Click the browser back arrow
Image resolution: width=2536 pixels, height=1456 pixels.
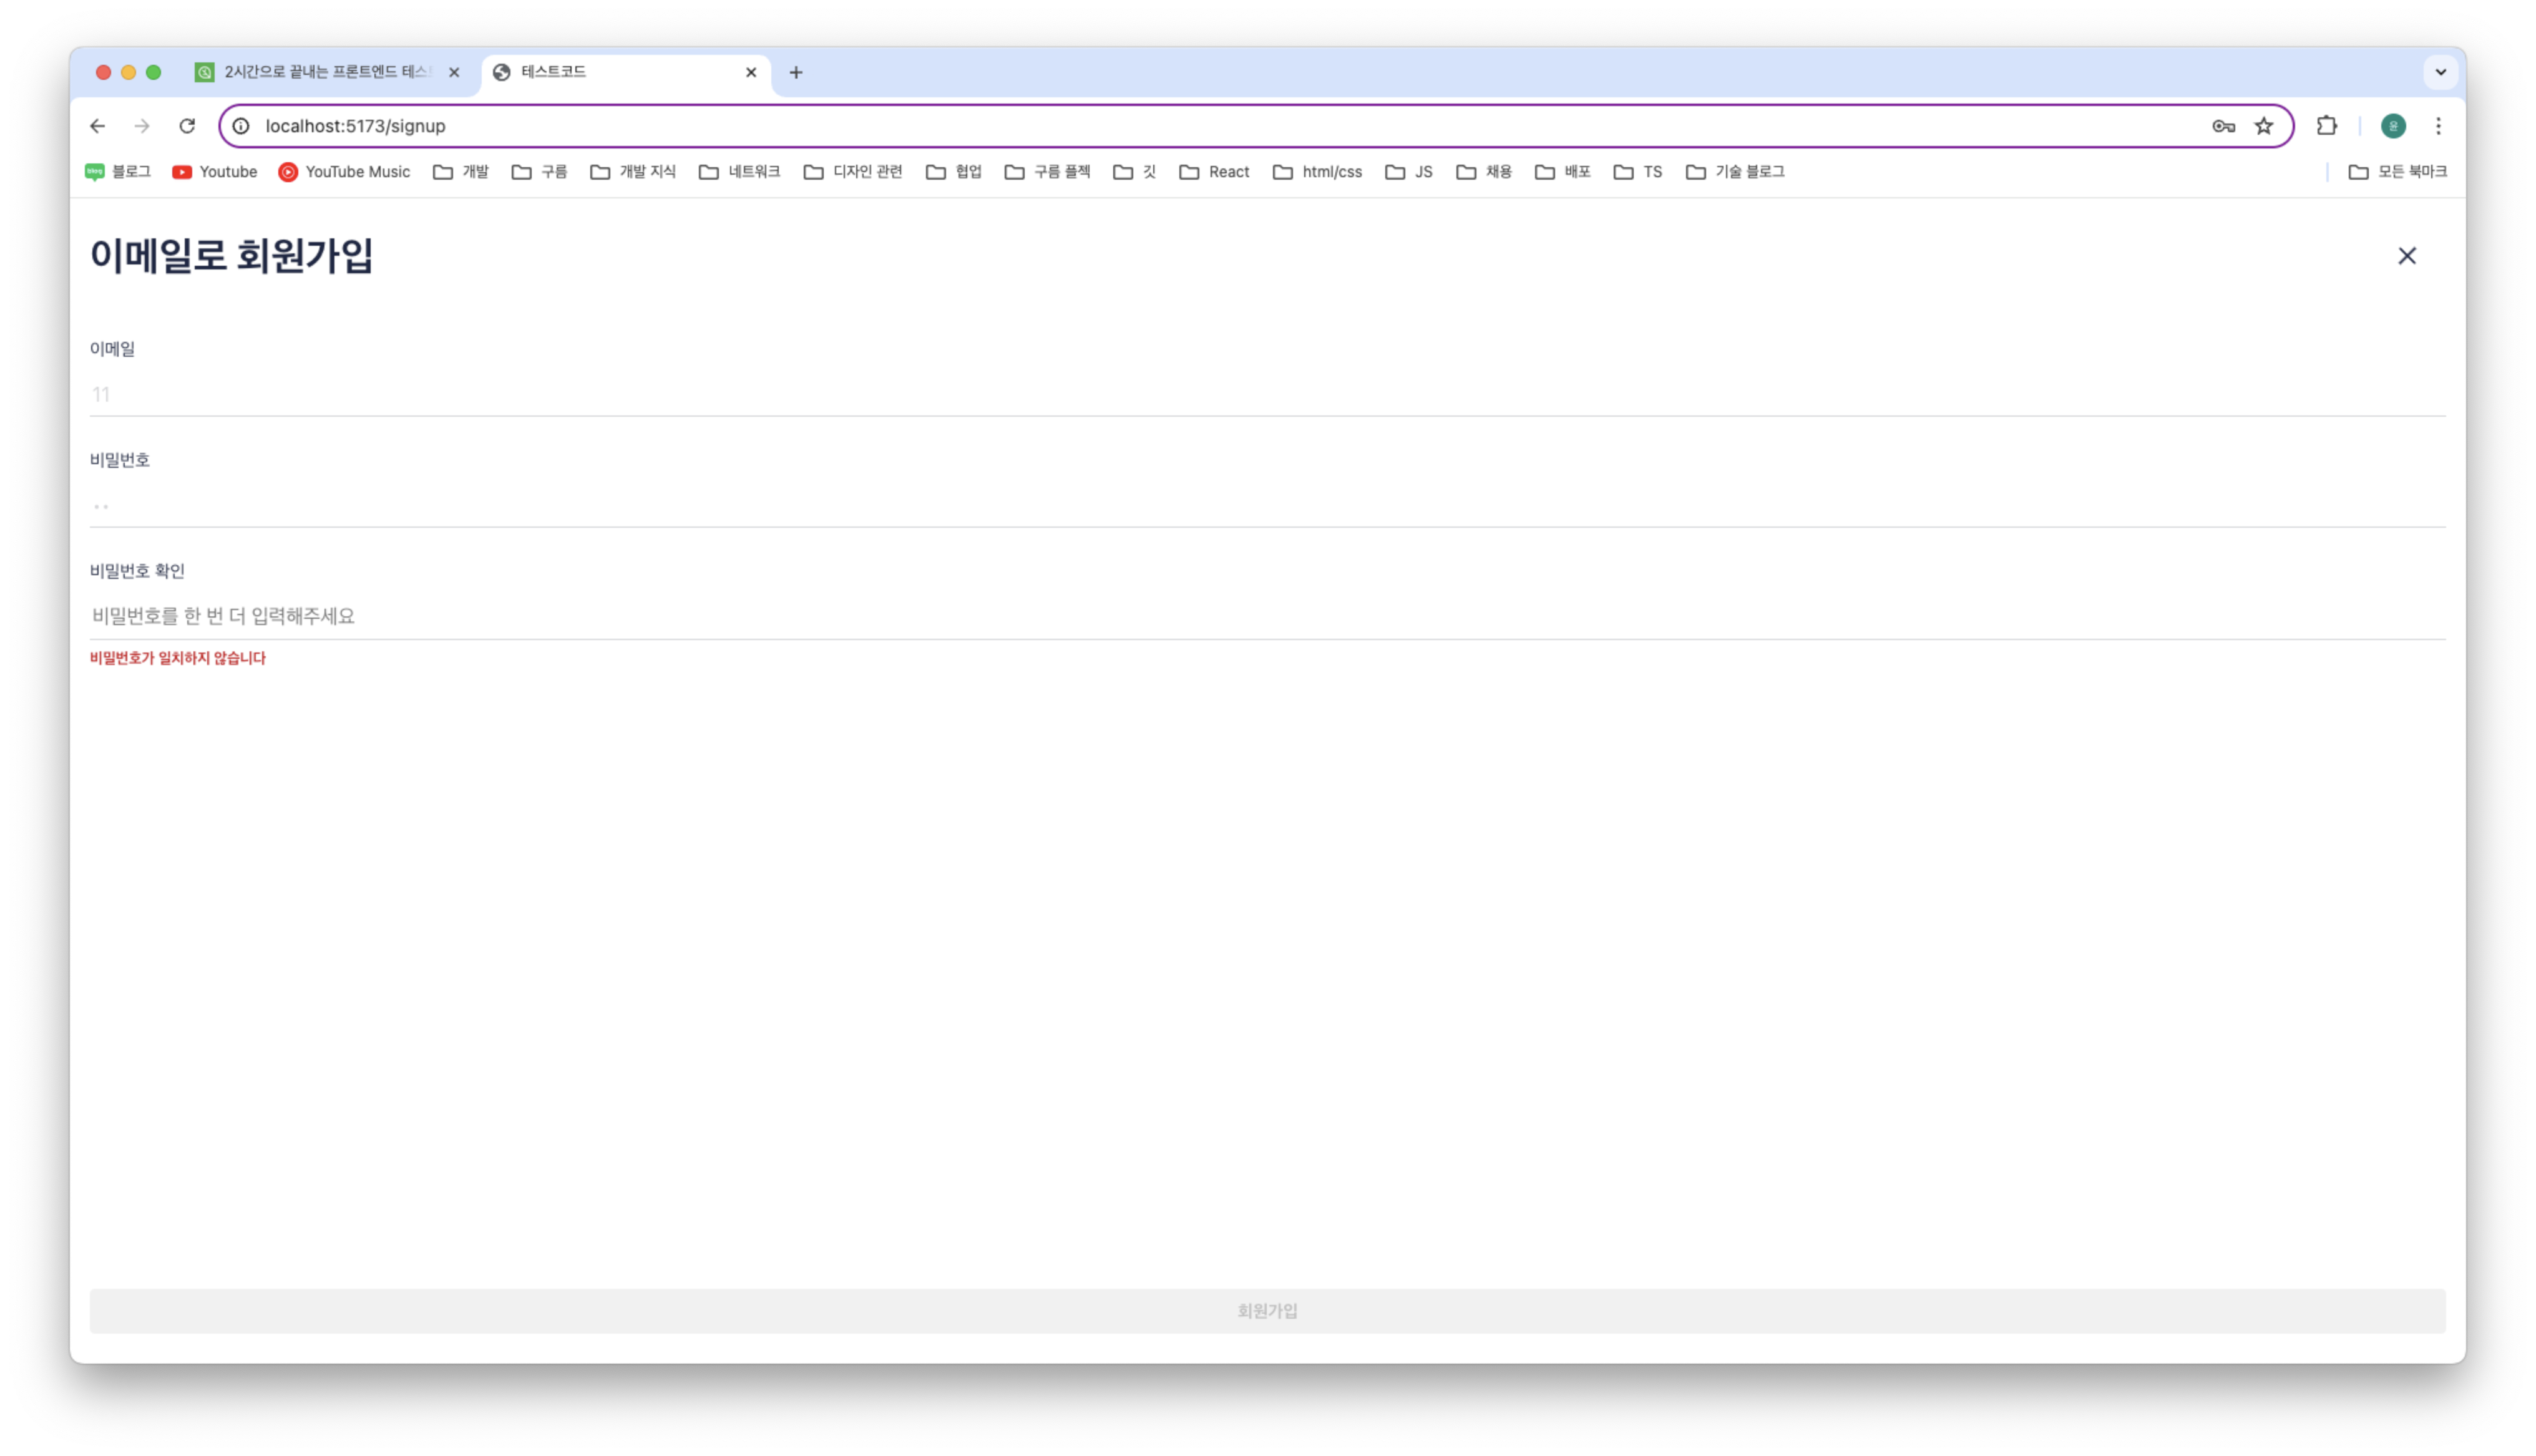(97, 126)
